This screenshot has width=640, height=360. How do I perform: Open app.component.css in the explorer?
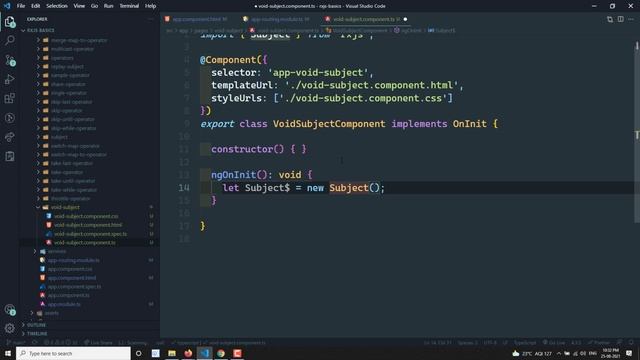point(70,269)
